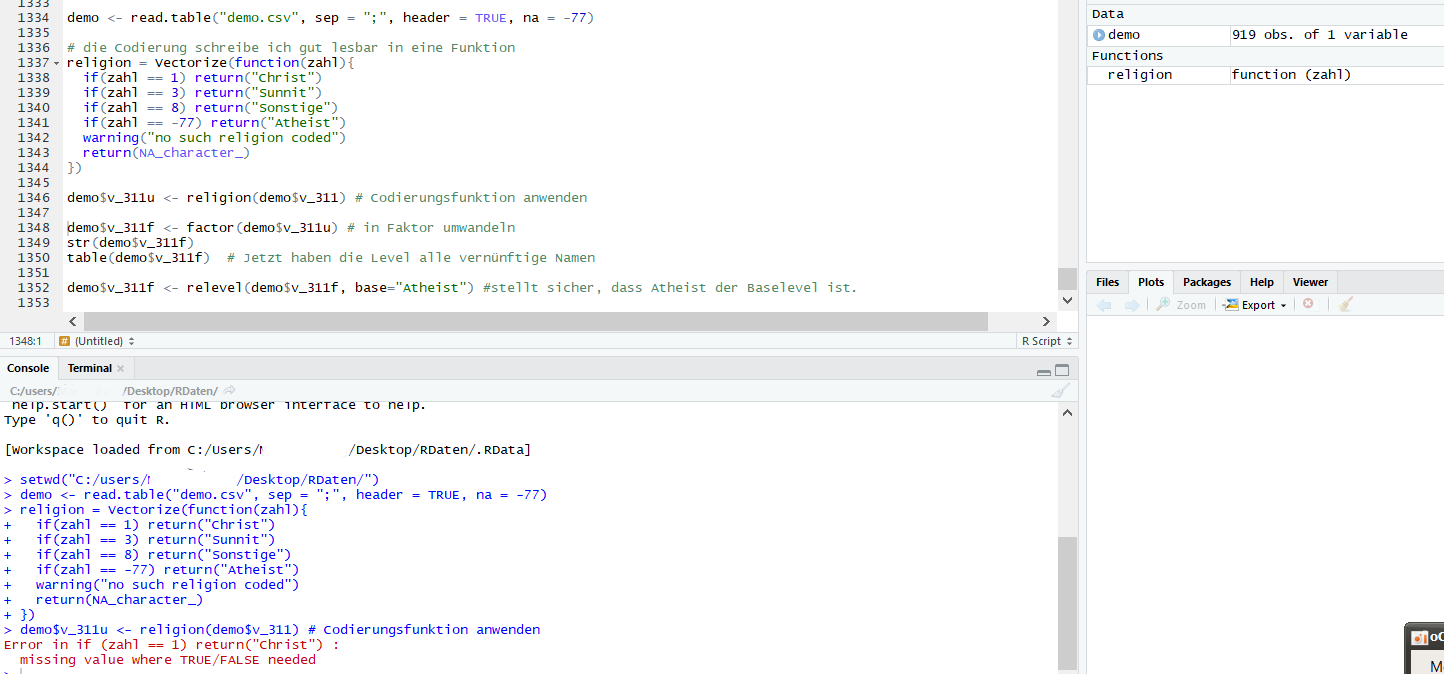Click next plot right arrow

point(1131,305)
